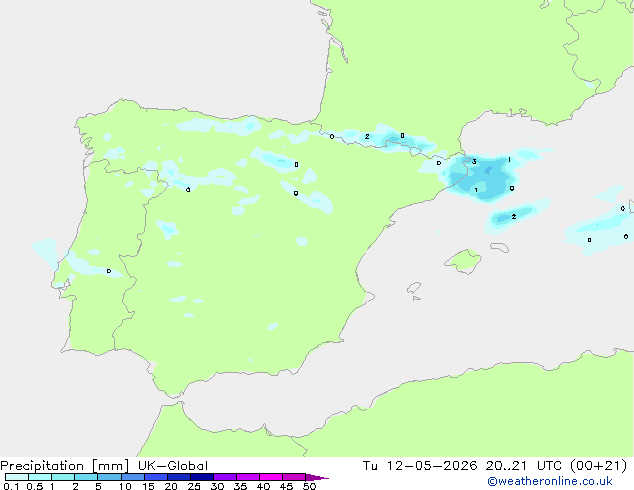Choose the 20–25 mm dark blue swatch
634x490 pixels.
(179, 477)
